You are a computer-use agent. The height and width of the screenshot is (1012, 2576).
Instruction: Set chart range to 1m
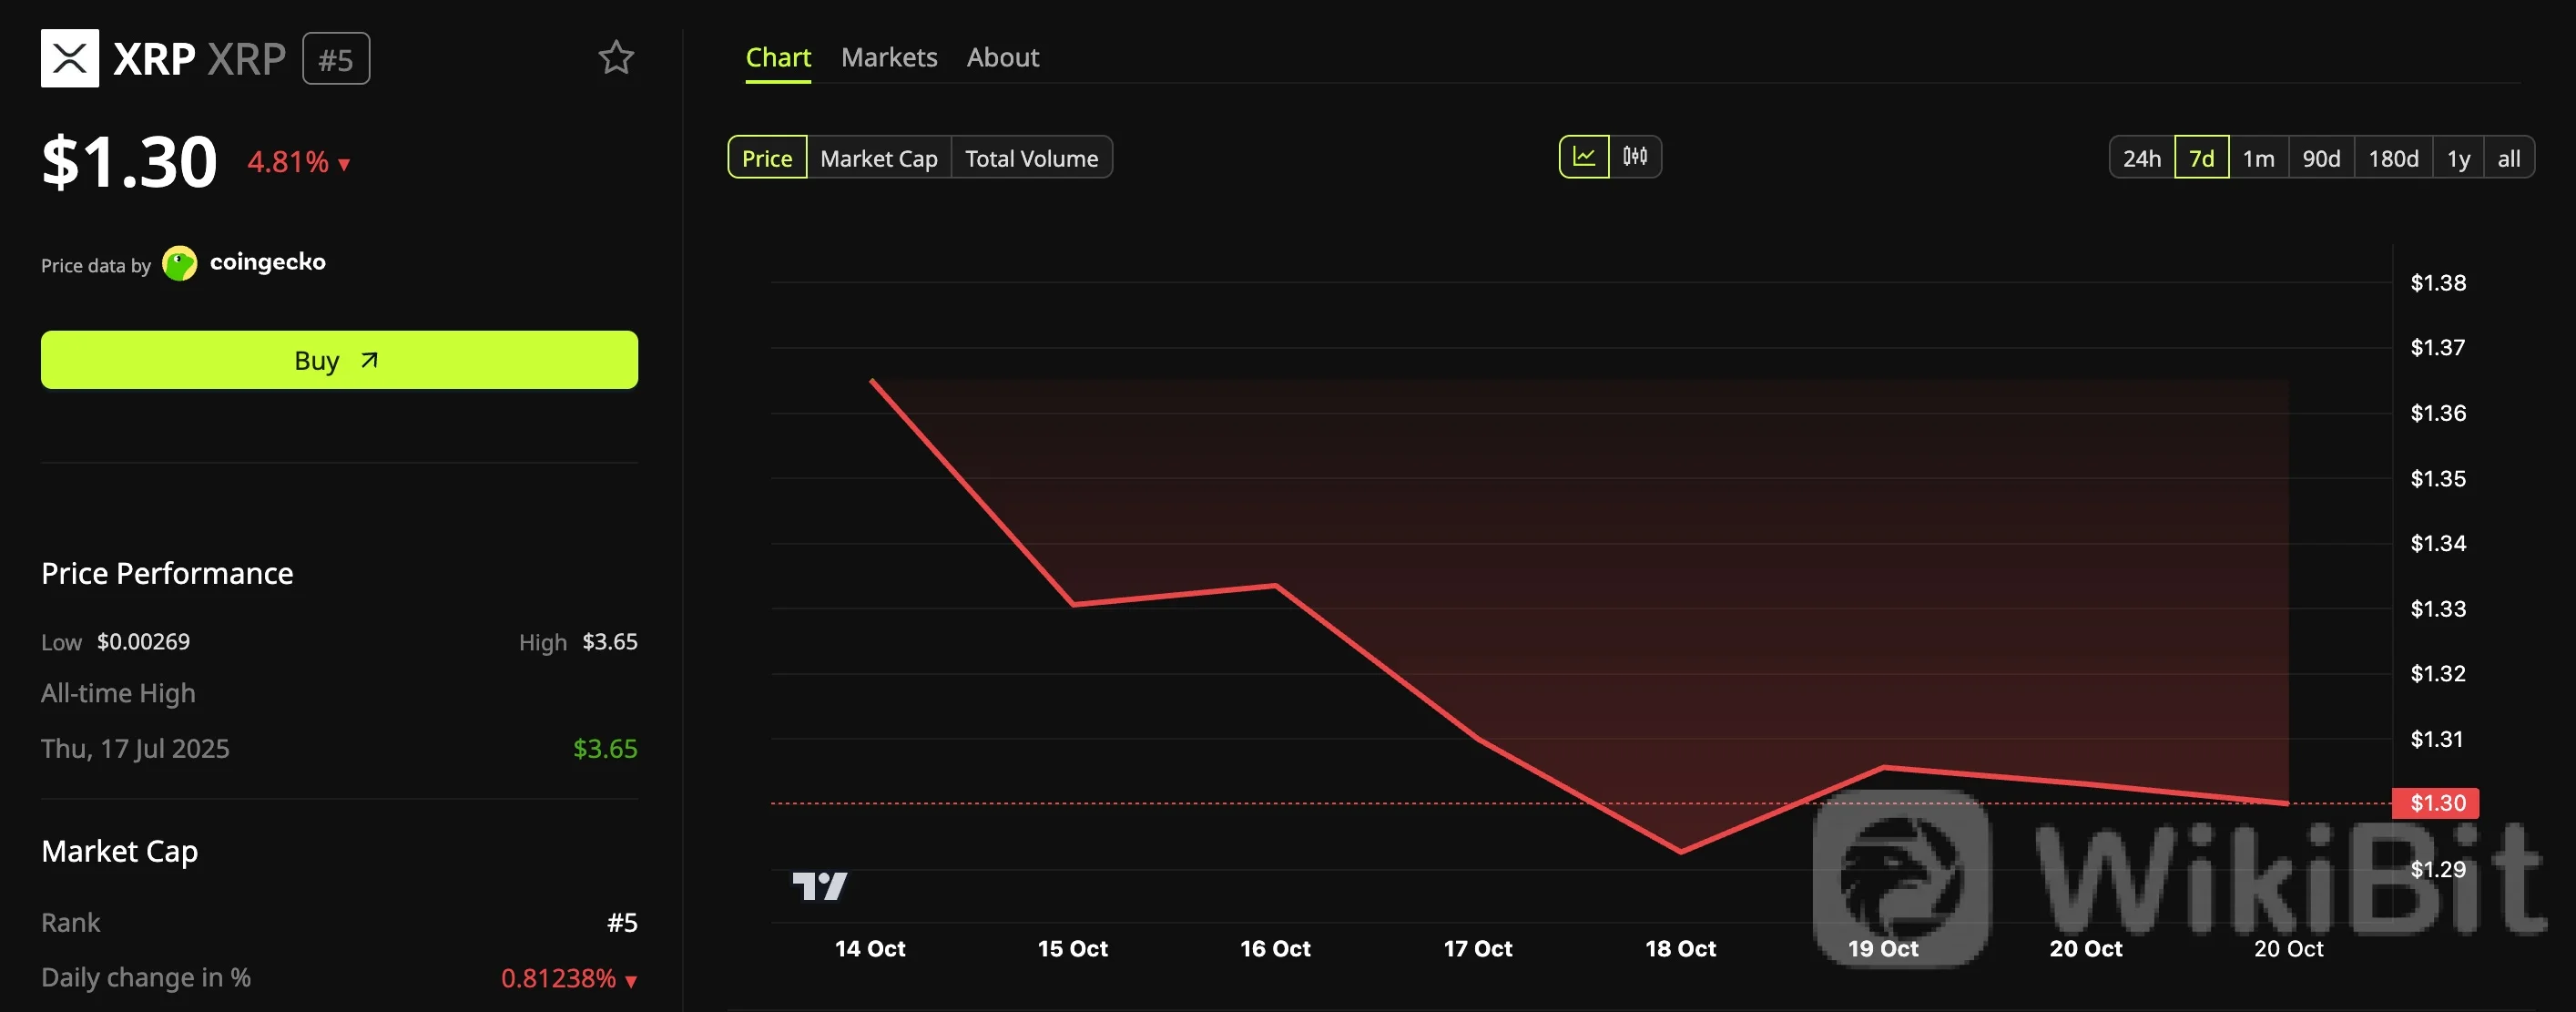point(2259,158)
